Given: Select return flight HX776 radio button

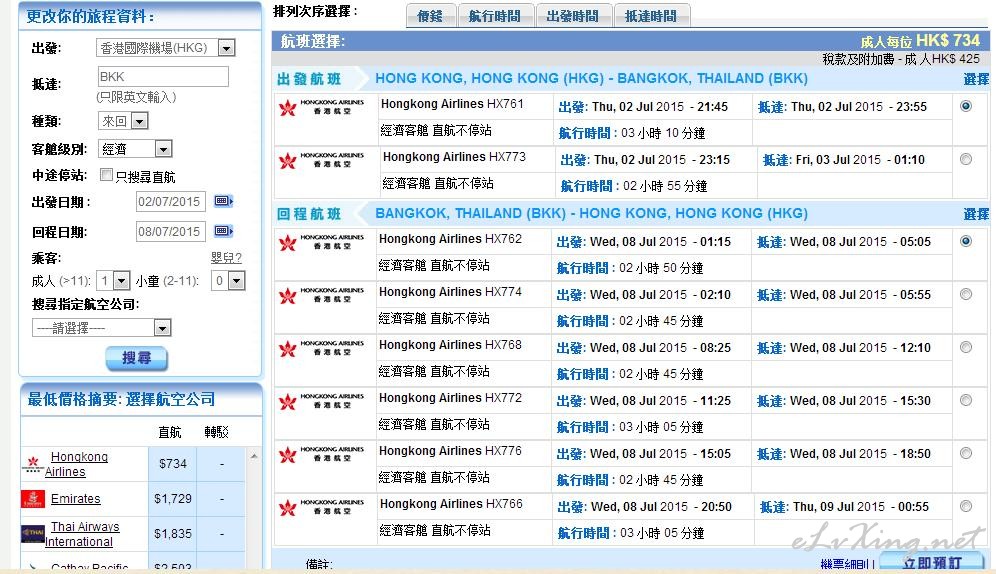Looking at the screenshot, I should click(x=966, y=453).
